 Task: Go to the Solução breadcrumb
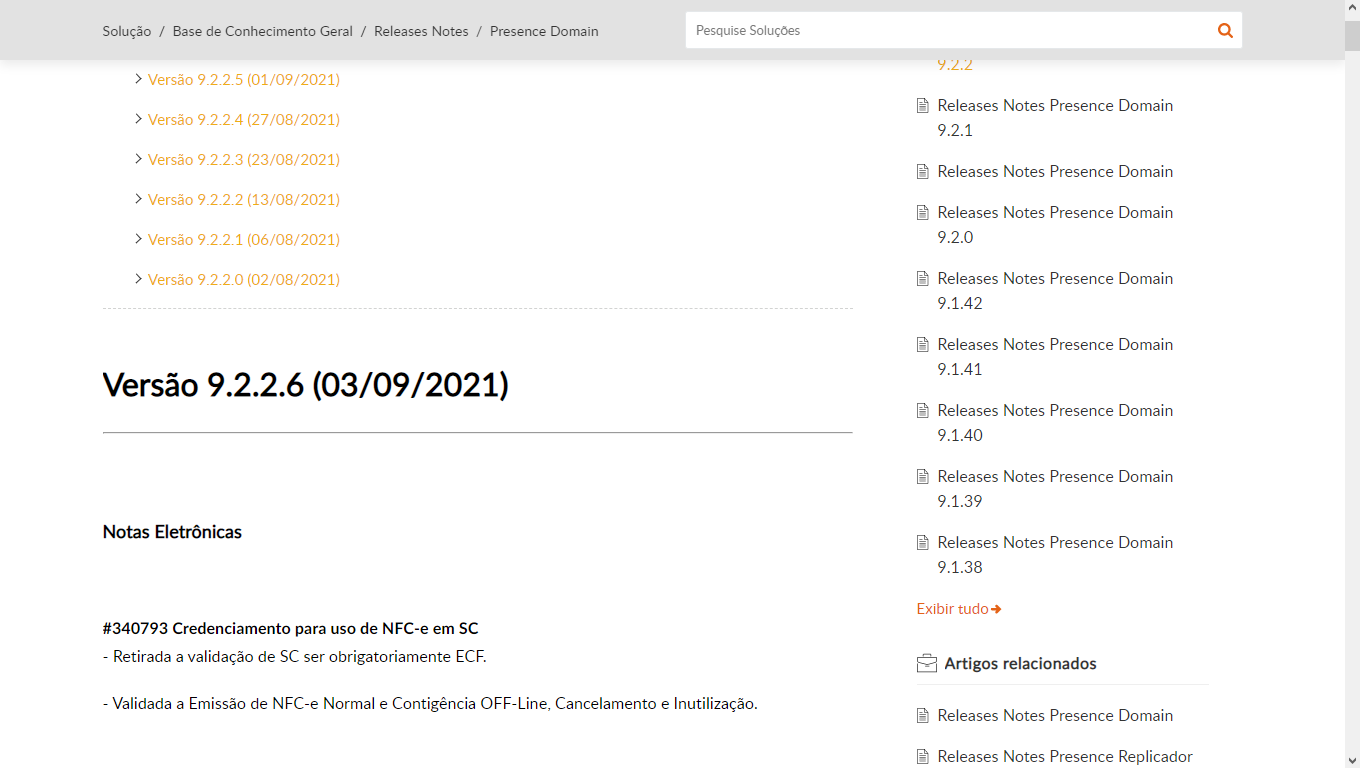[x=127, y=31]
